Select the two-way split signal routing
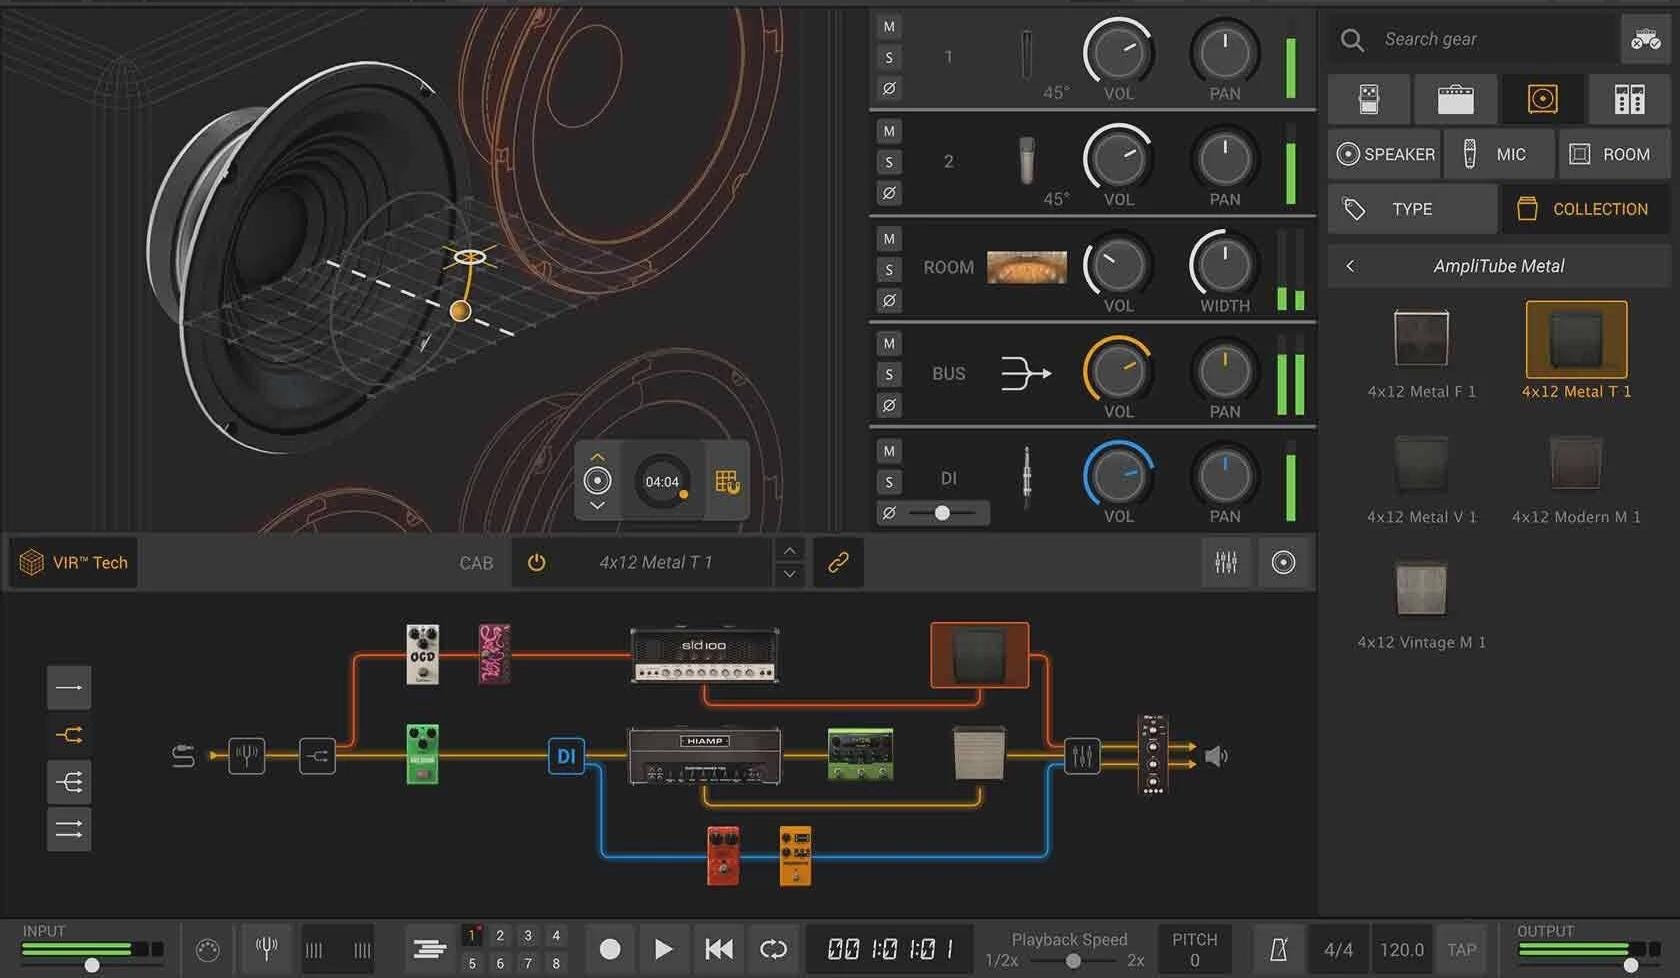This screenshot has height=978, width=1680. pos(69,735)
